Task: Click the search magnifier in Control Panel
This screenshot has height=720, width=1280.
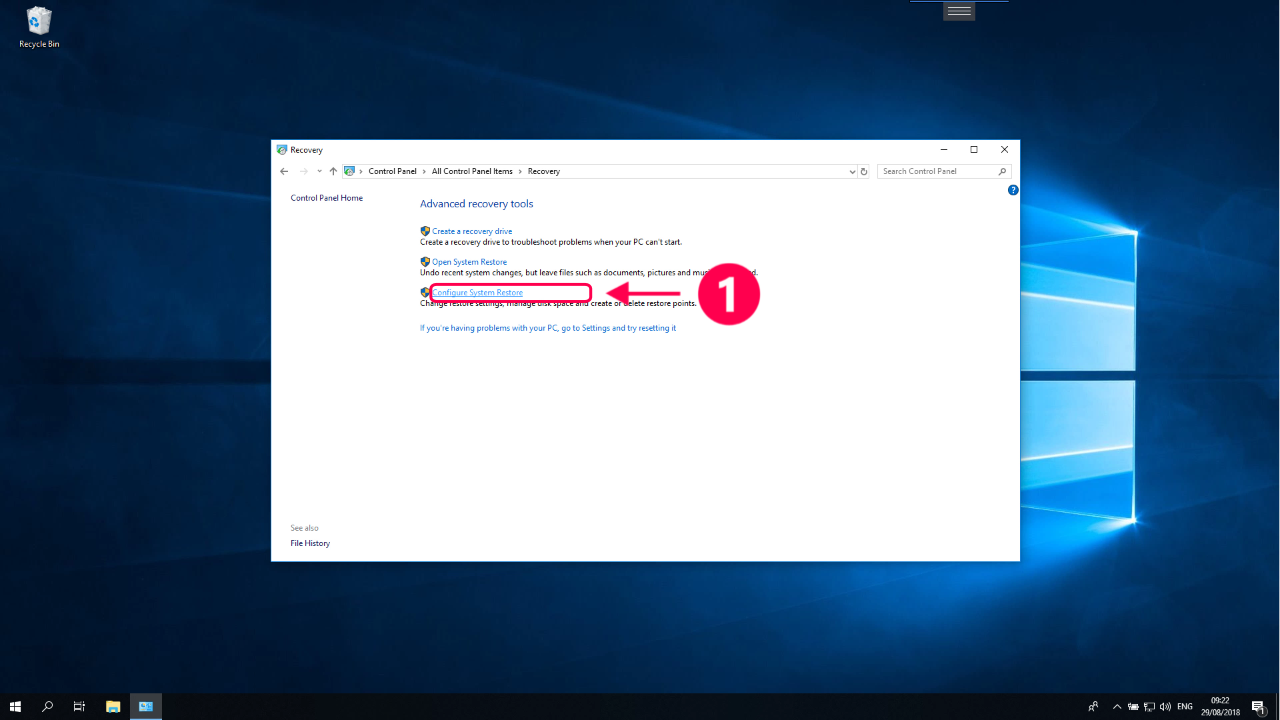Action: pyautogui.click(x=1003, y=171)
